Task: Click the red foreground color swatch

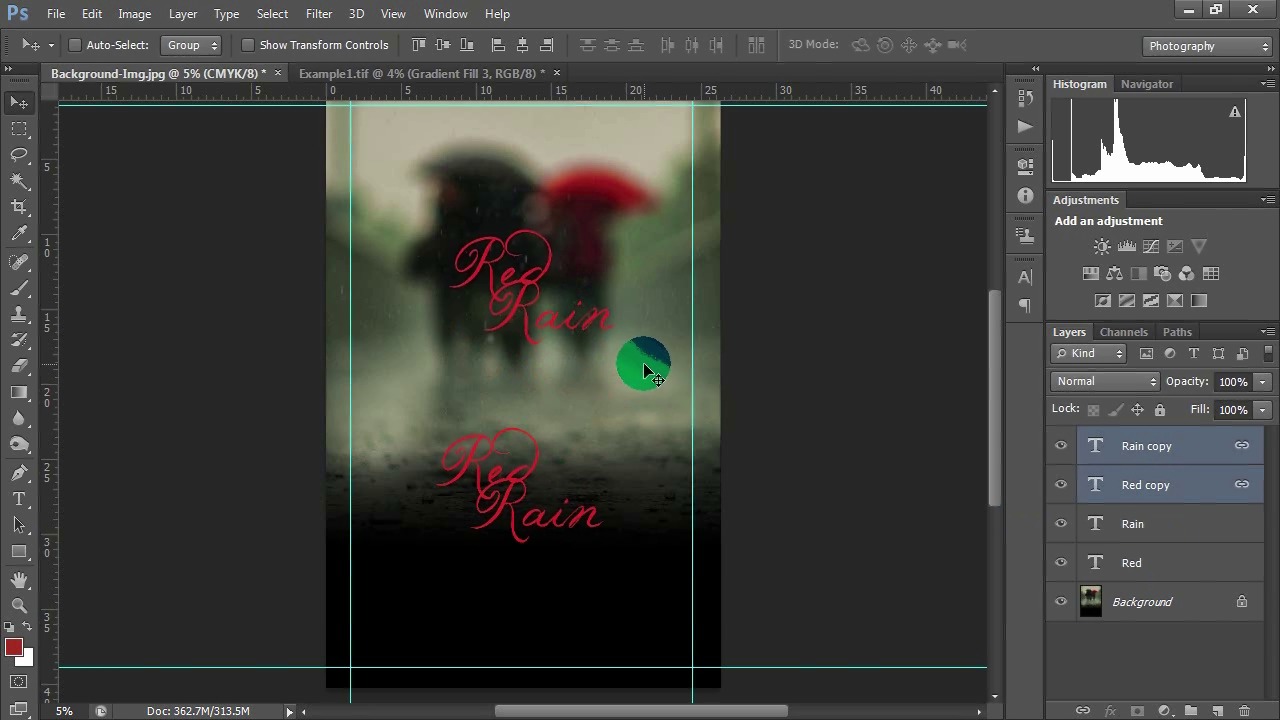Action: [x=13, y=648]
